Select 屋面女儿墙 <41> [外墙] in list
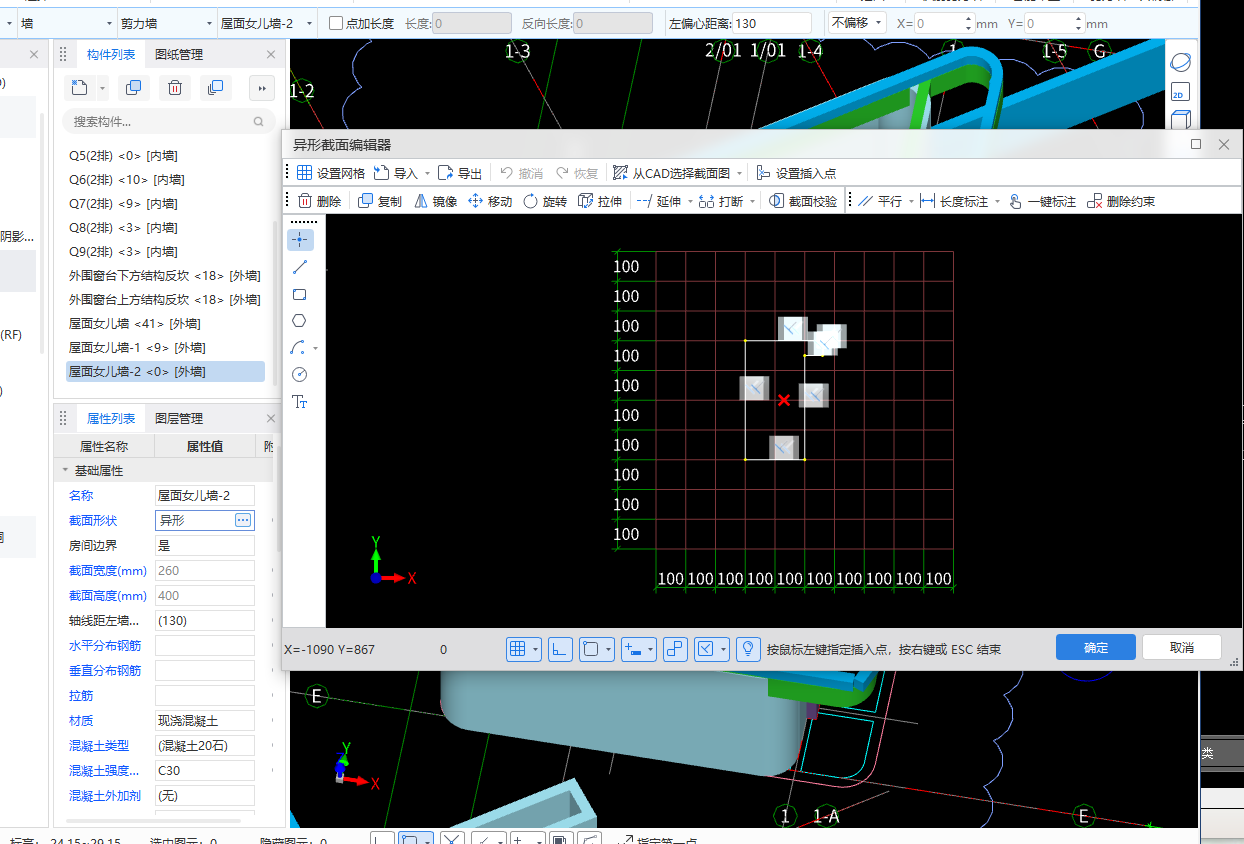 tap(134, 323)
